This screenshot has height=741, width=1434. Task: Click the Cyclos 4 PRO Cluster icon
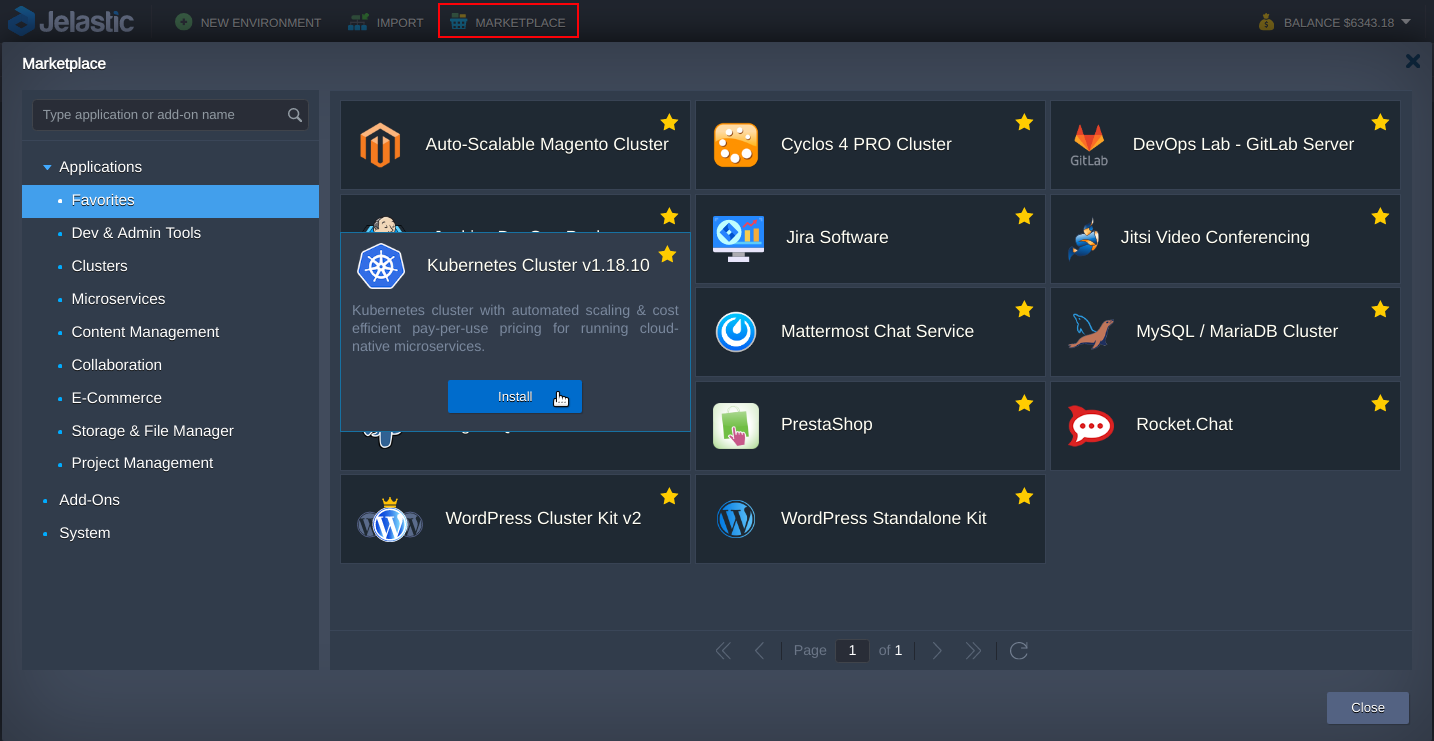point(736,145)
